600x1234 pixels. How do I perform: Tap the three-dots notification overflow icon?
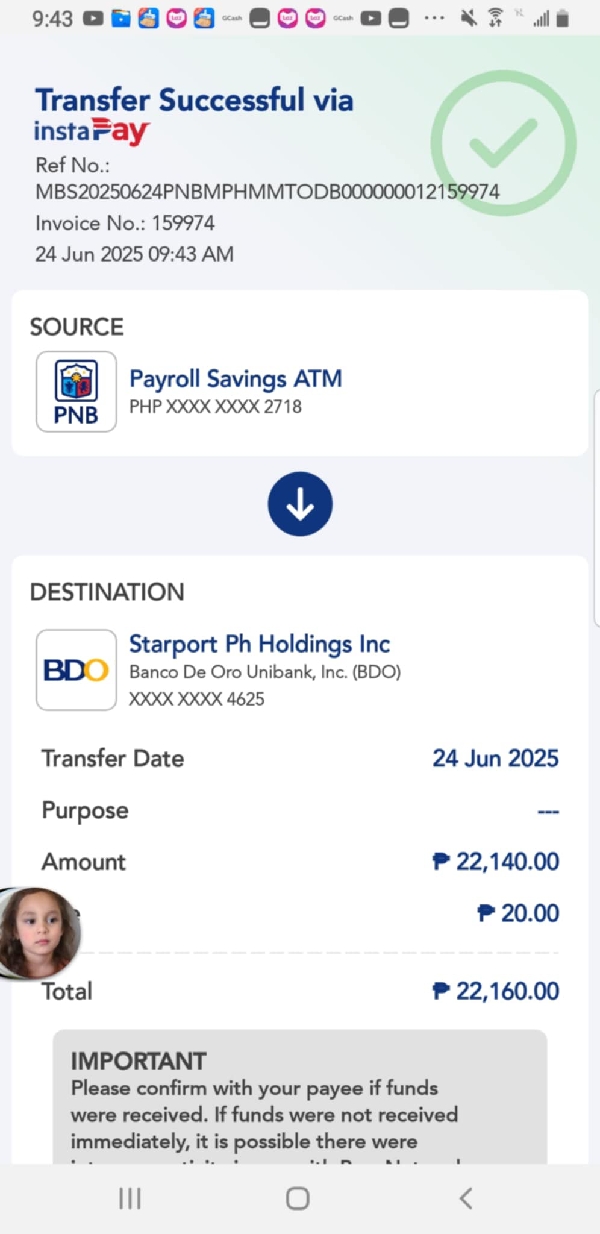click(x=434, y=18)
